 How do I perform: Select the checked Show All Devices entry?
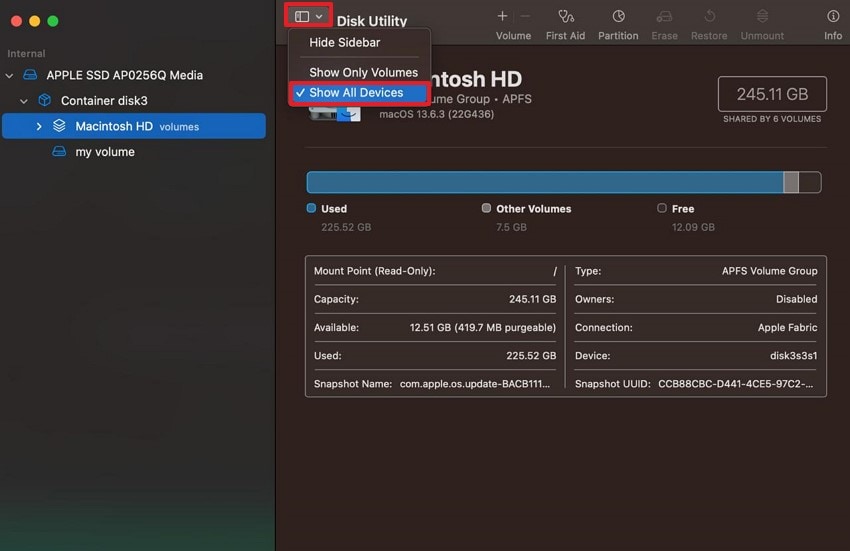point(359,93)
